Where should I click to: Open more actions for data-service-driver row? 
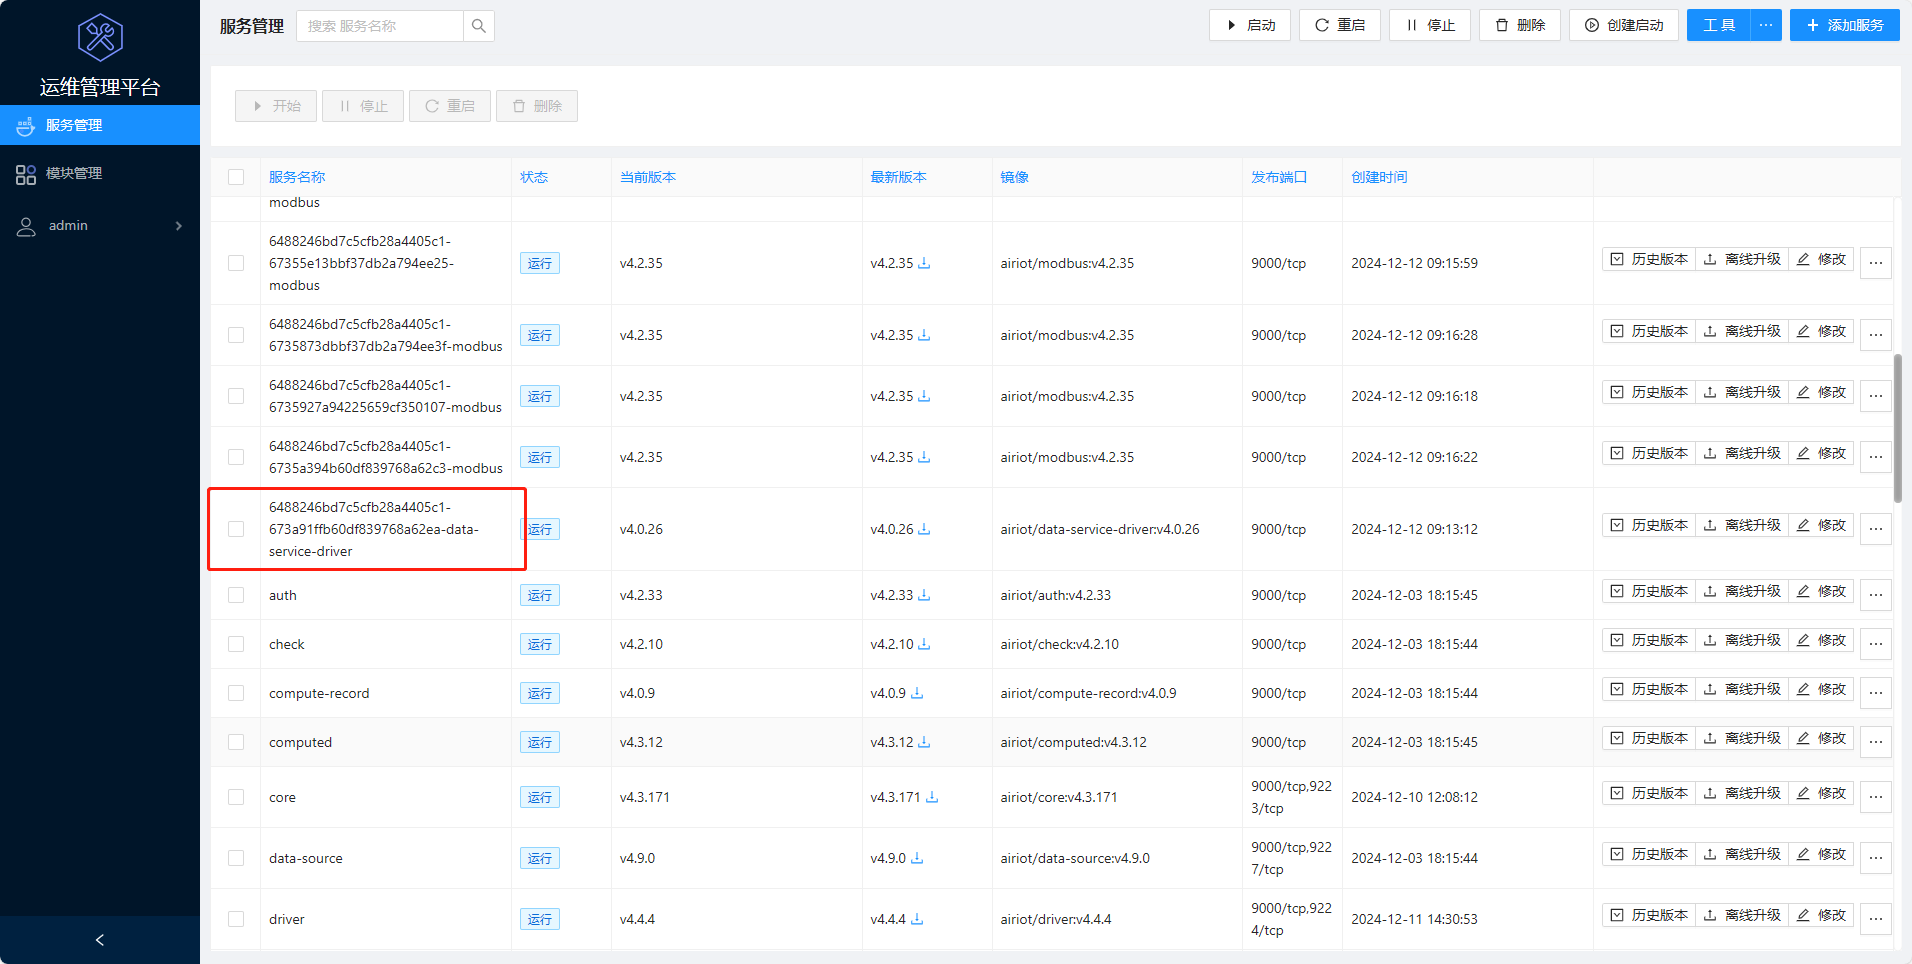(x=1876, y=529)
